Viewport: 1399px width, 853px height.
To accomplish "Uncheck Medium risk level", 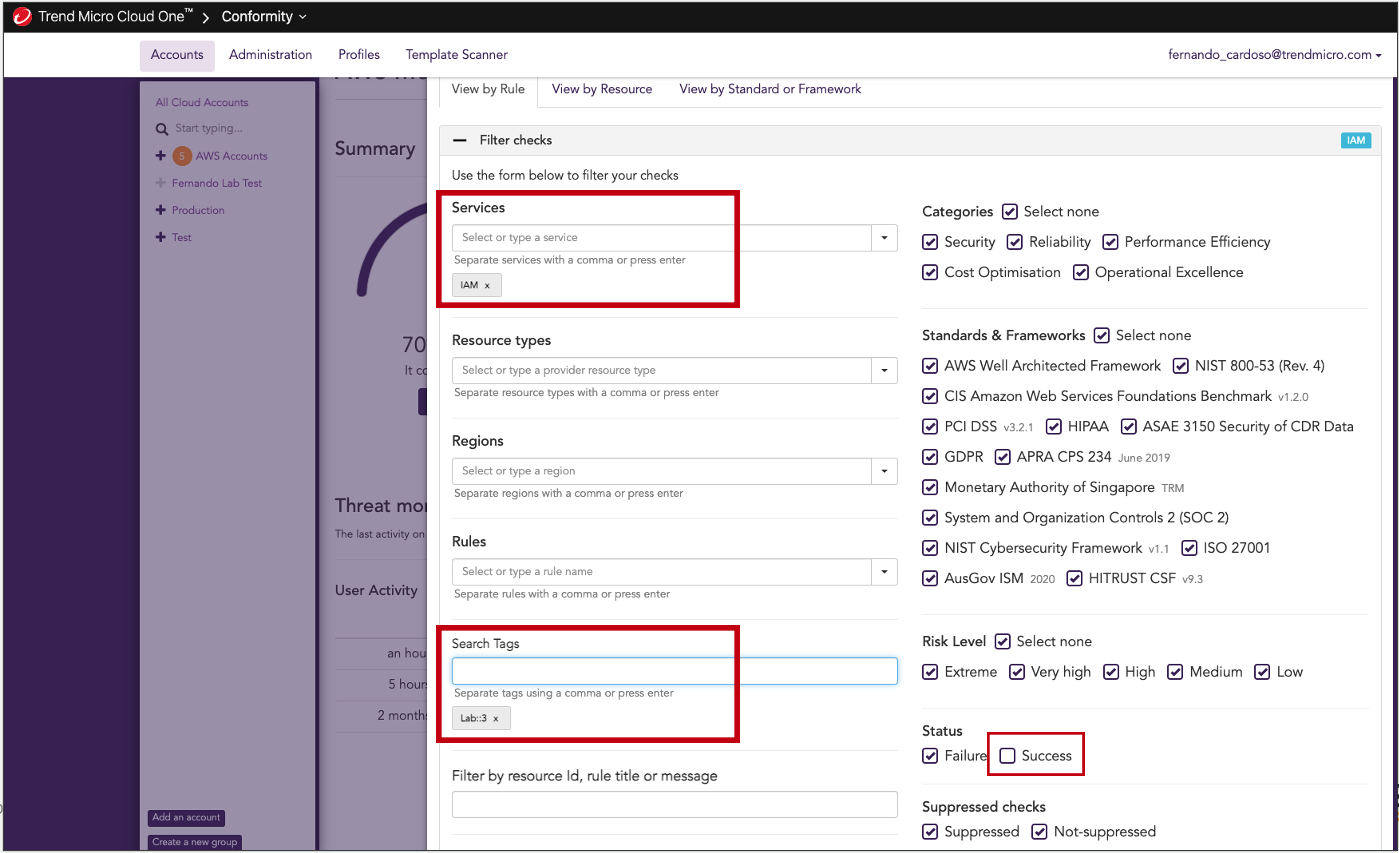I will [x=1175, y=672].
